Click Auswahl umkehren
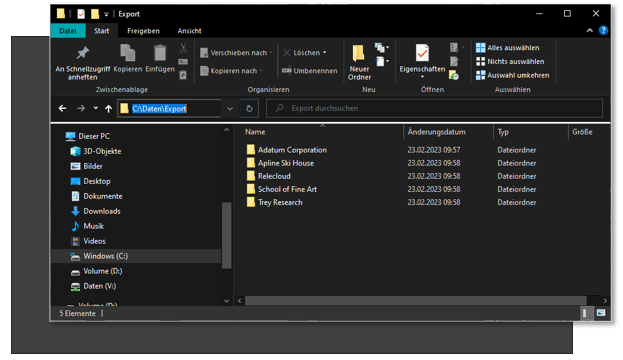 click(513, 75)
